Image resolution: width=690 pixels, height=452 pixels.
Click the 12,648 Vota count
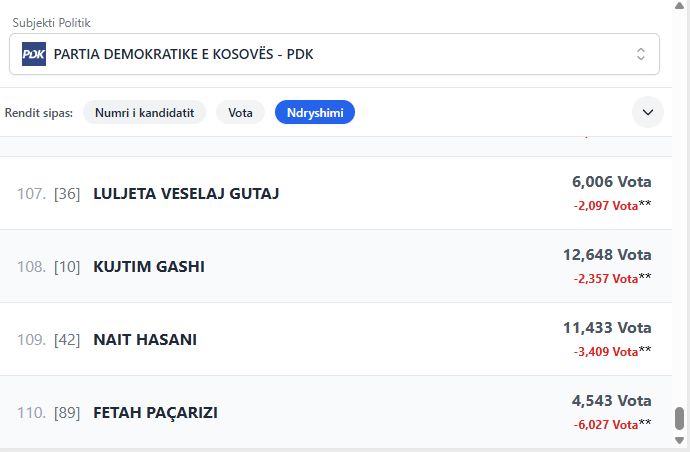pyautogui.click(x=607, y=255)
